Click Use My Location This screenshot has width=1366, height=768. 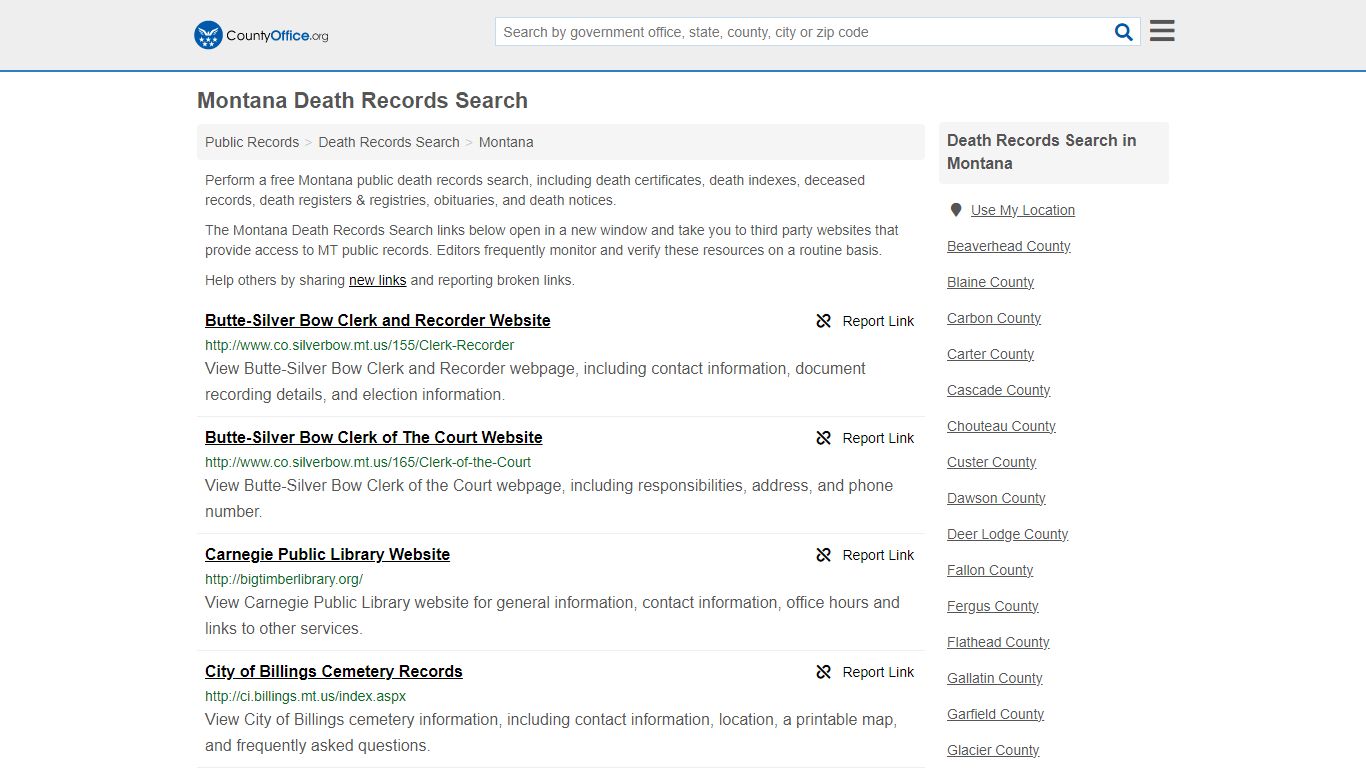pos(1023,210)
